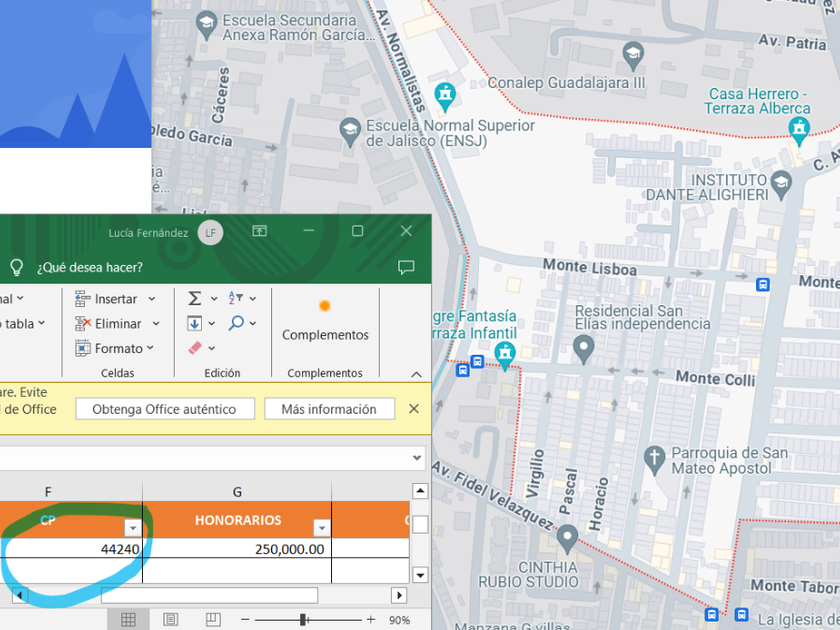Screen dimensions: 840x630
Task: Click the Clear eraser icon
Action: [x=195, y=348]
